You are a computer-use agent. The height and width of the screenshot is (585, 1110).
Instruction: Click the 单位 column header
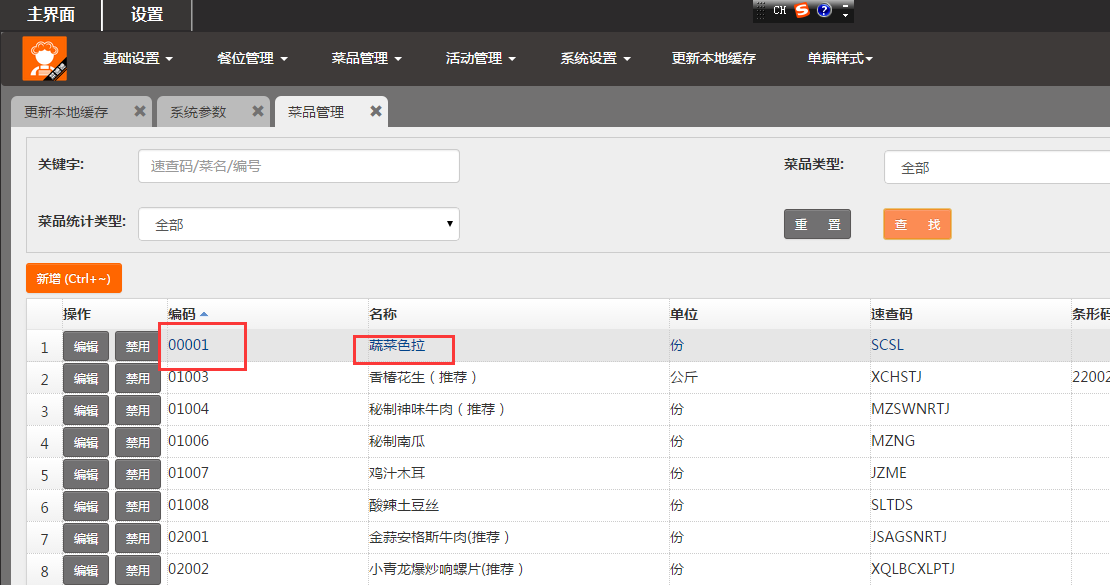(684, 314)
